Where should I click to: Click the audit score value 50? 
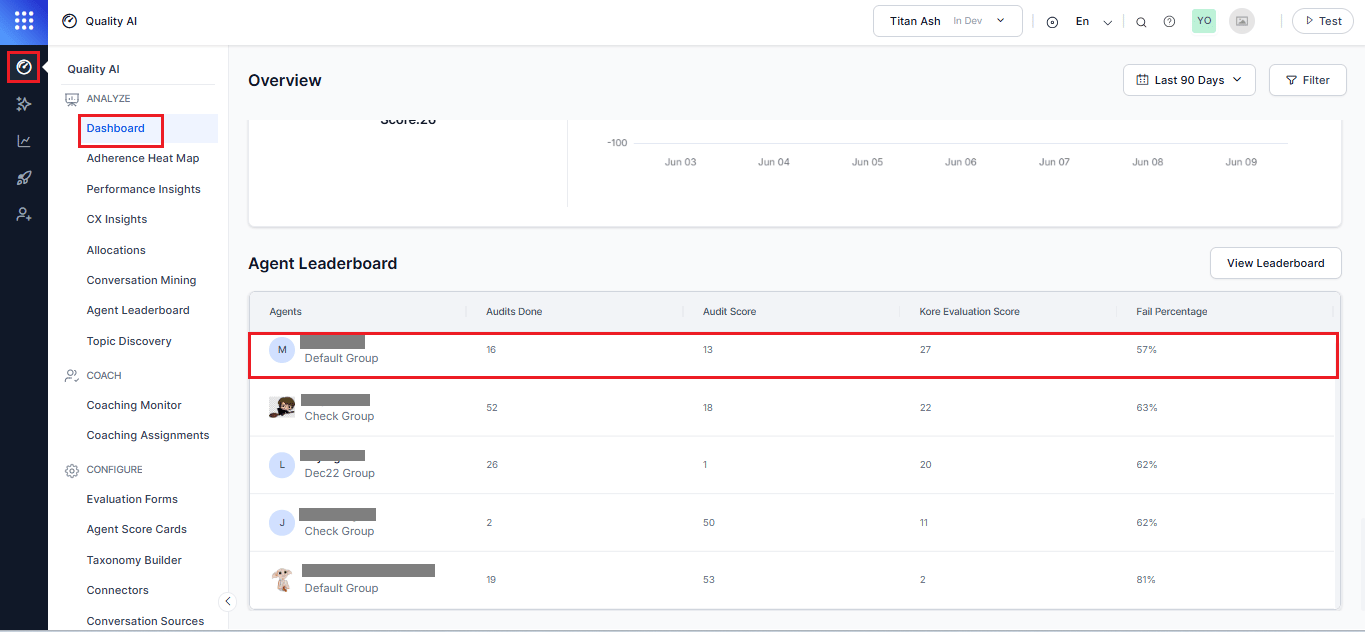point(709,523)
